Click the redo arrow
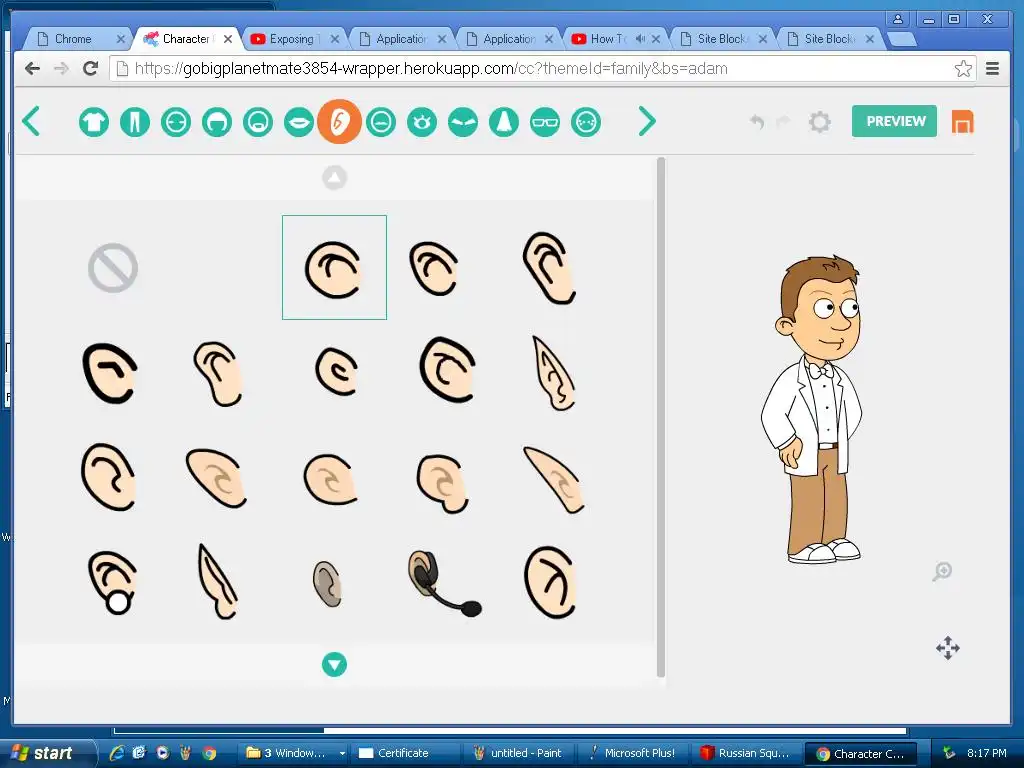This screenshot has height=768, width=1024. point(783,121)
